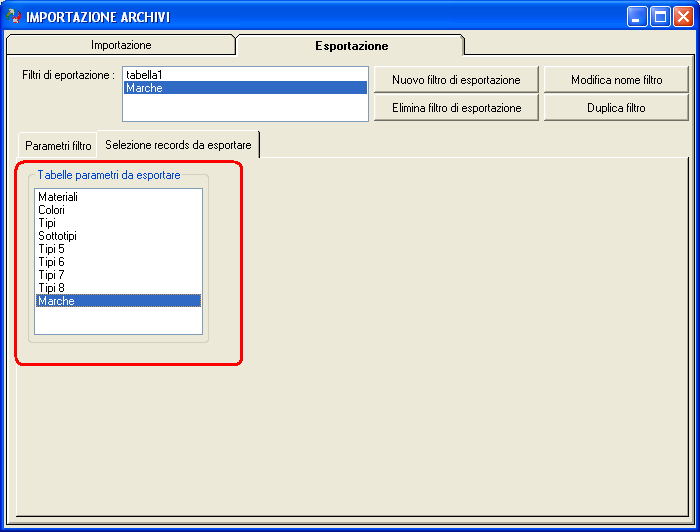Select the Tipi 6 table entry
Image resolution: width=700 pixels, height=532 pixels.
(118, 262)
